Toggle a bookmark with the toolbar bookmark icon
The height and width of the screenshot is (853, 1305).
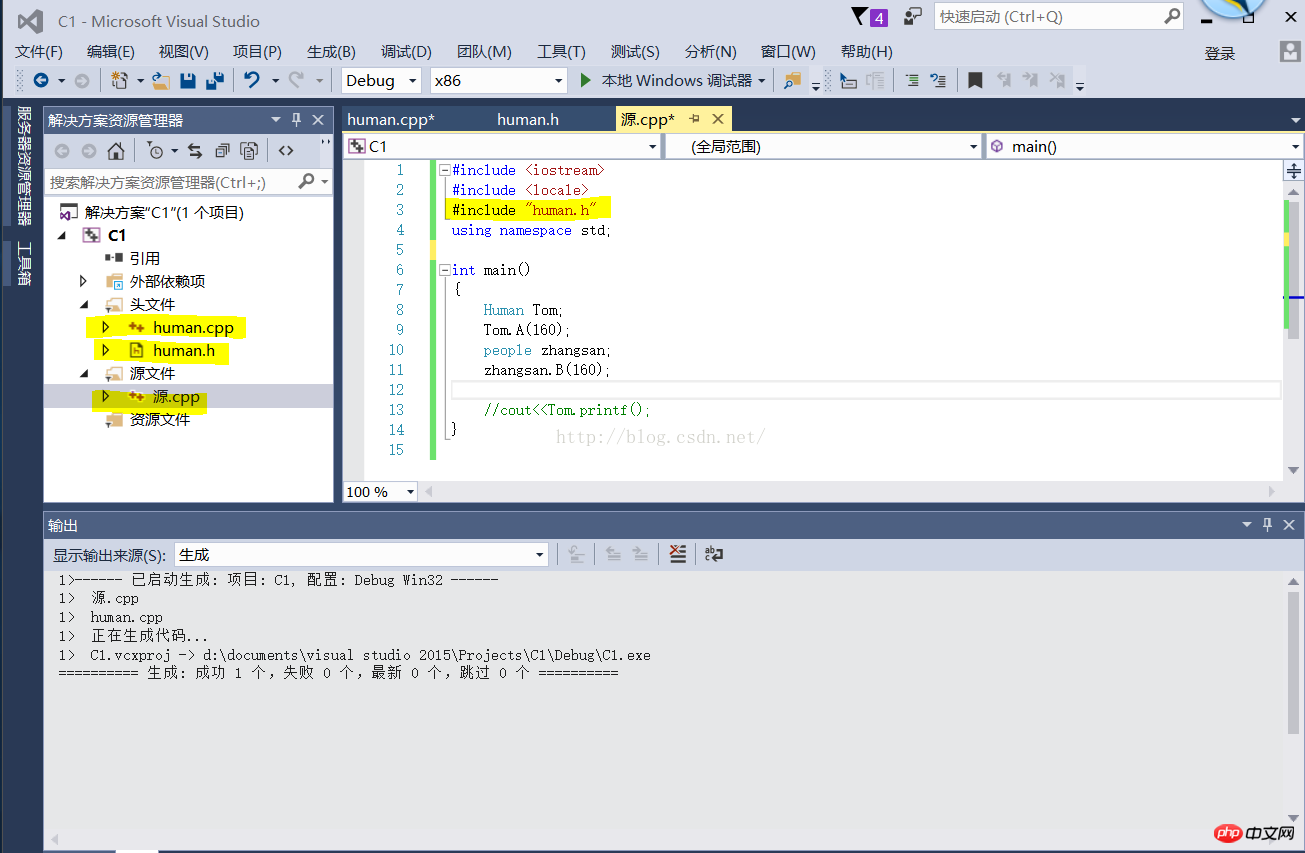(975, 80)
